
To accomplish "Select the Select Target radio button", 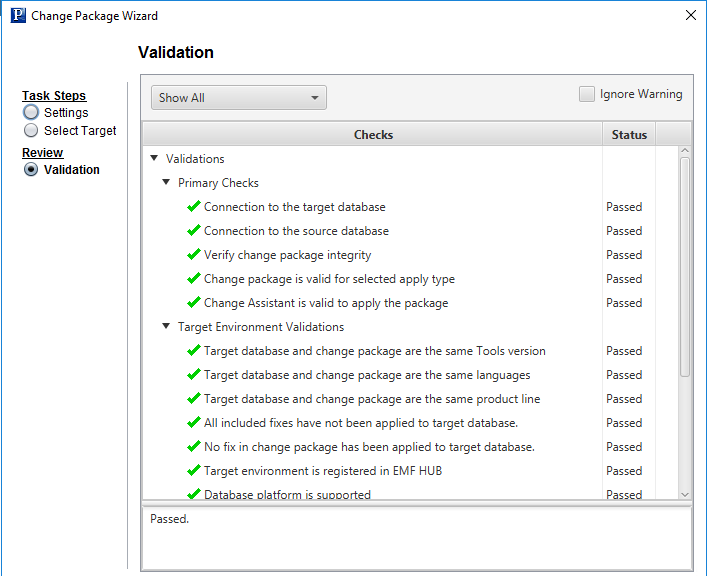I will pyautogui.click(x=31, y=130).
